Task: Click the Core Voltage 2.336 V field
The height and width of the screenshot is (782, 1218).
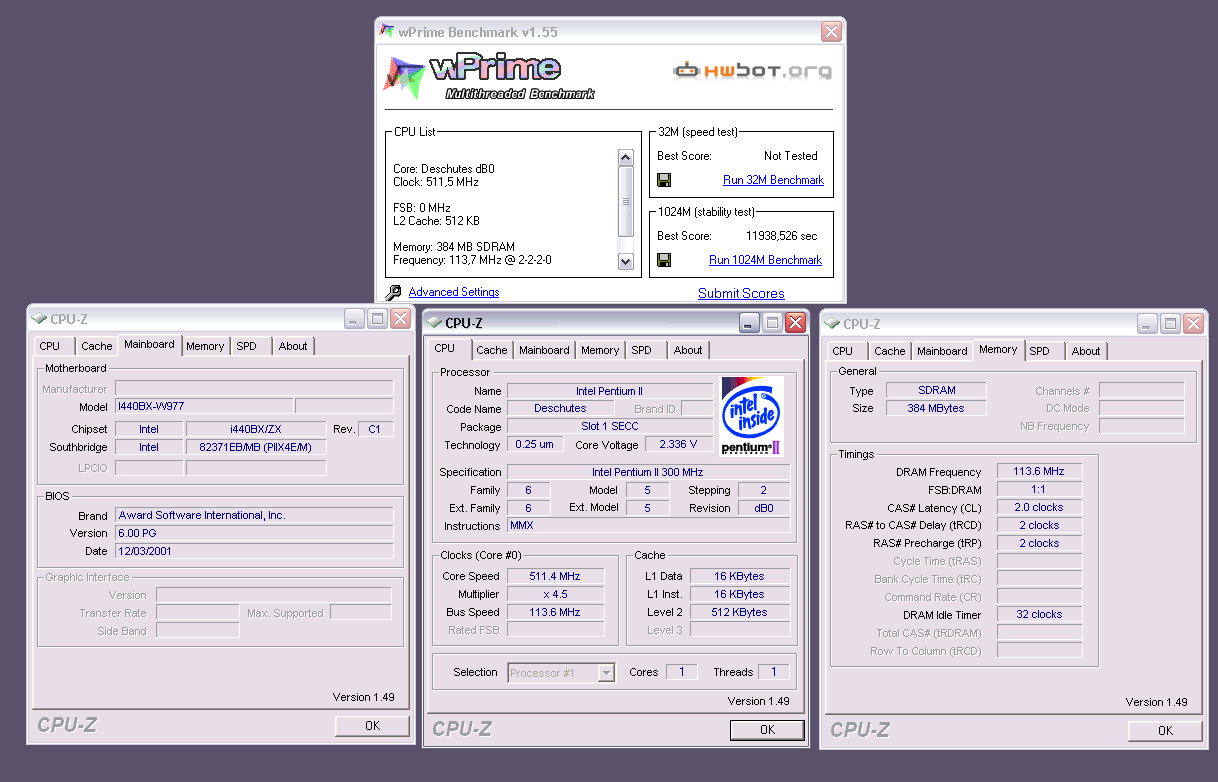Action: coord(679,444)
